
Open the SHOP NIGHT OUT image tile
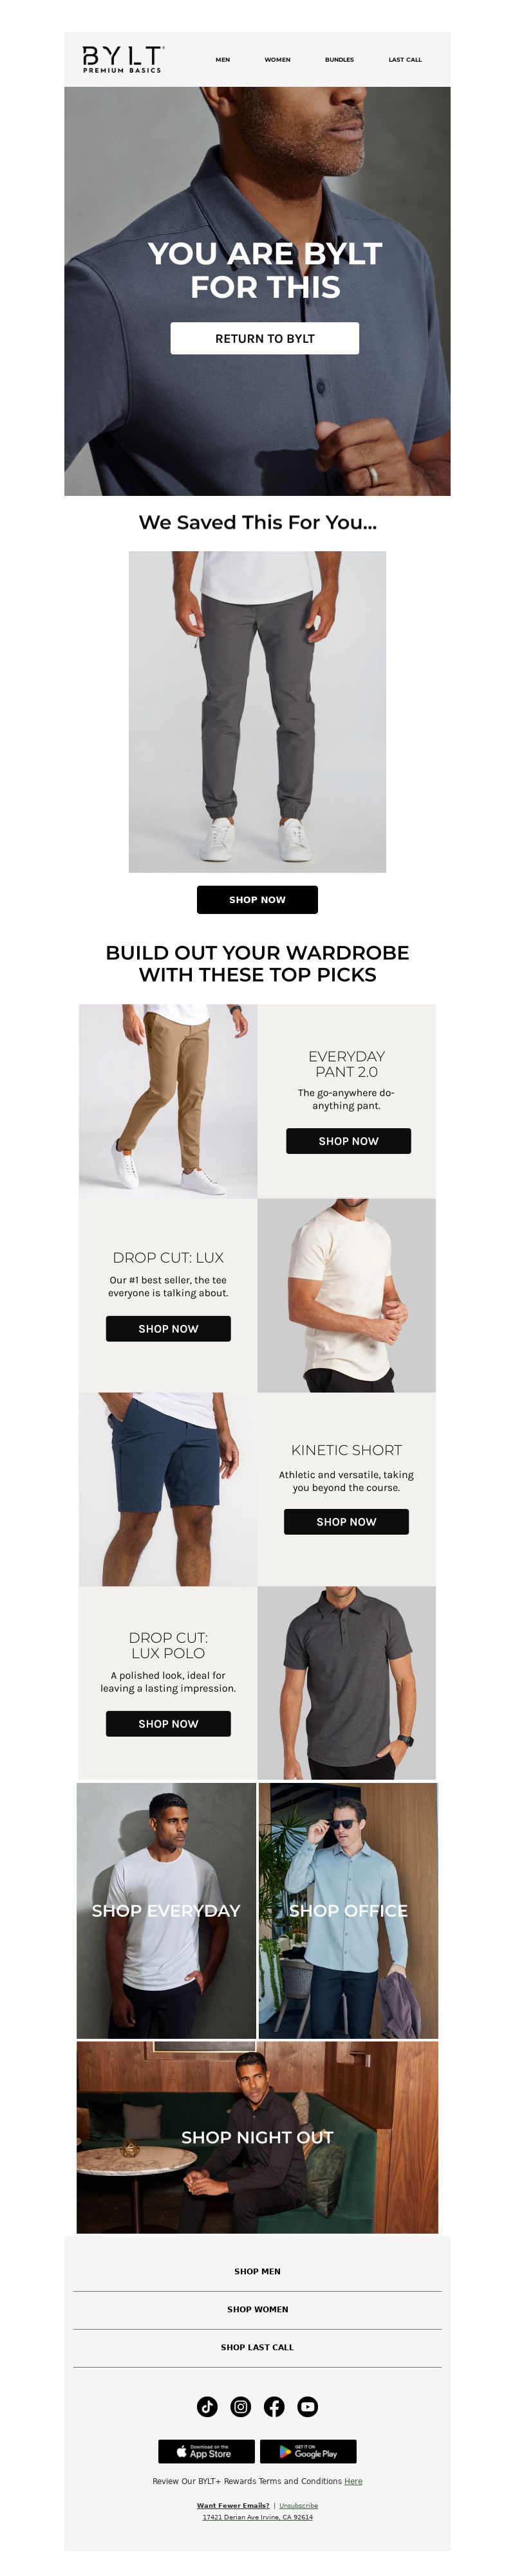[x=257, y=2137]
